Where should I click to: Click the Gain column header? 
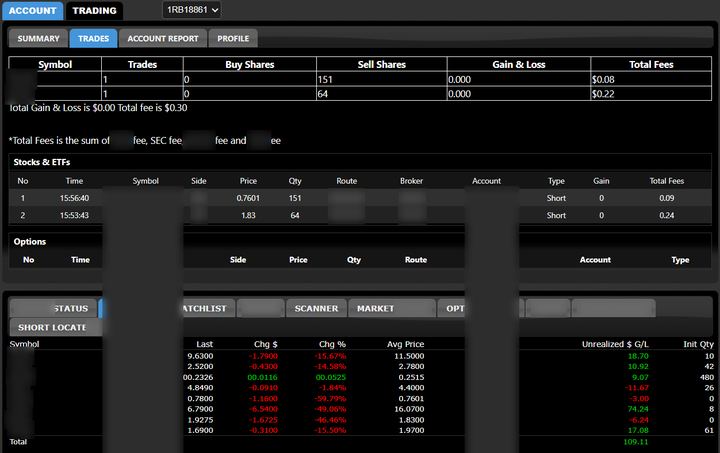coord(601,181)
